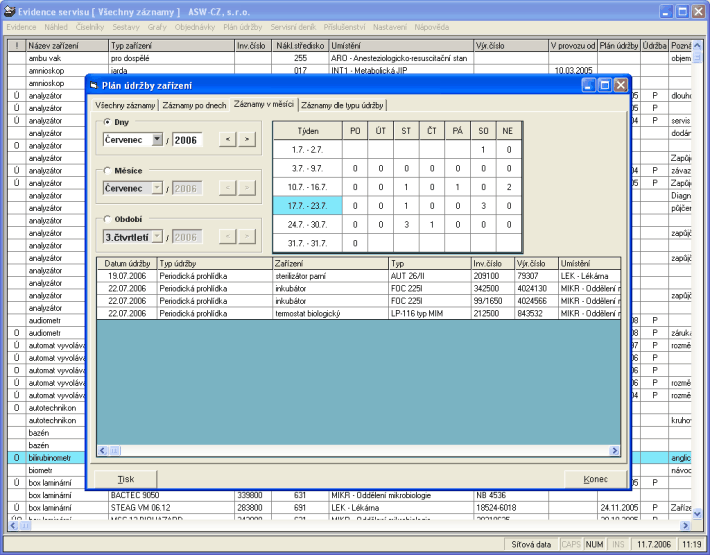Open the 3.čtvrtletí period dropdown
710x555 pixels.
pos(157,236)
